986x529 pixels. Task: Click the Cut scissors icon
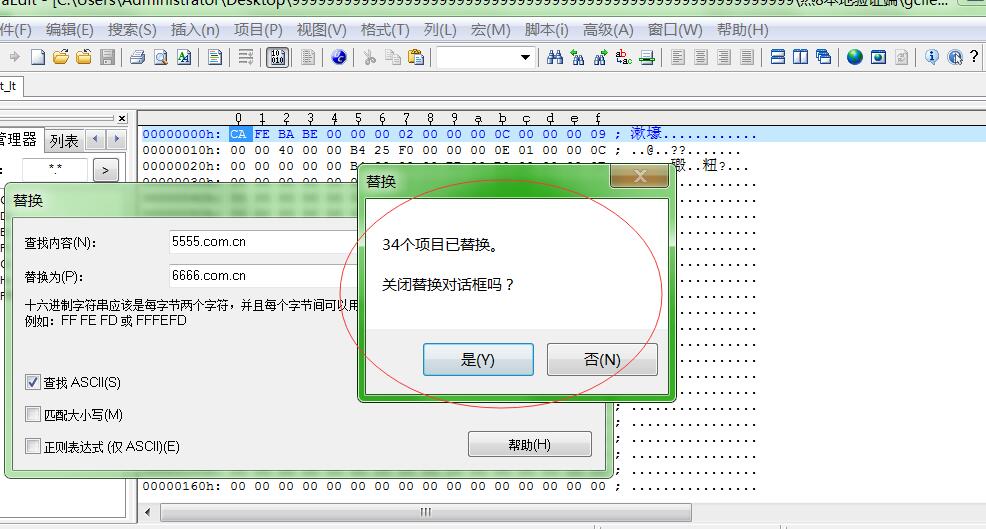coord(369,58)
